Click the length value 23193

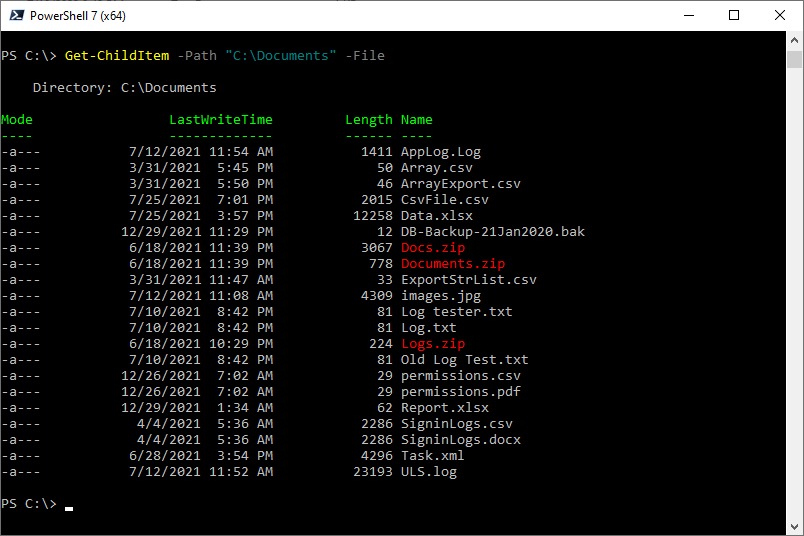click(373, 471)
